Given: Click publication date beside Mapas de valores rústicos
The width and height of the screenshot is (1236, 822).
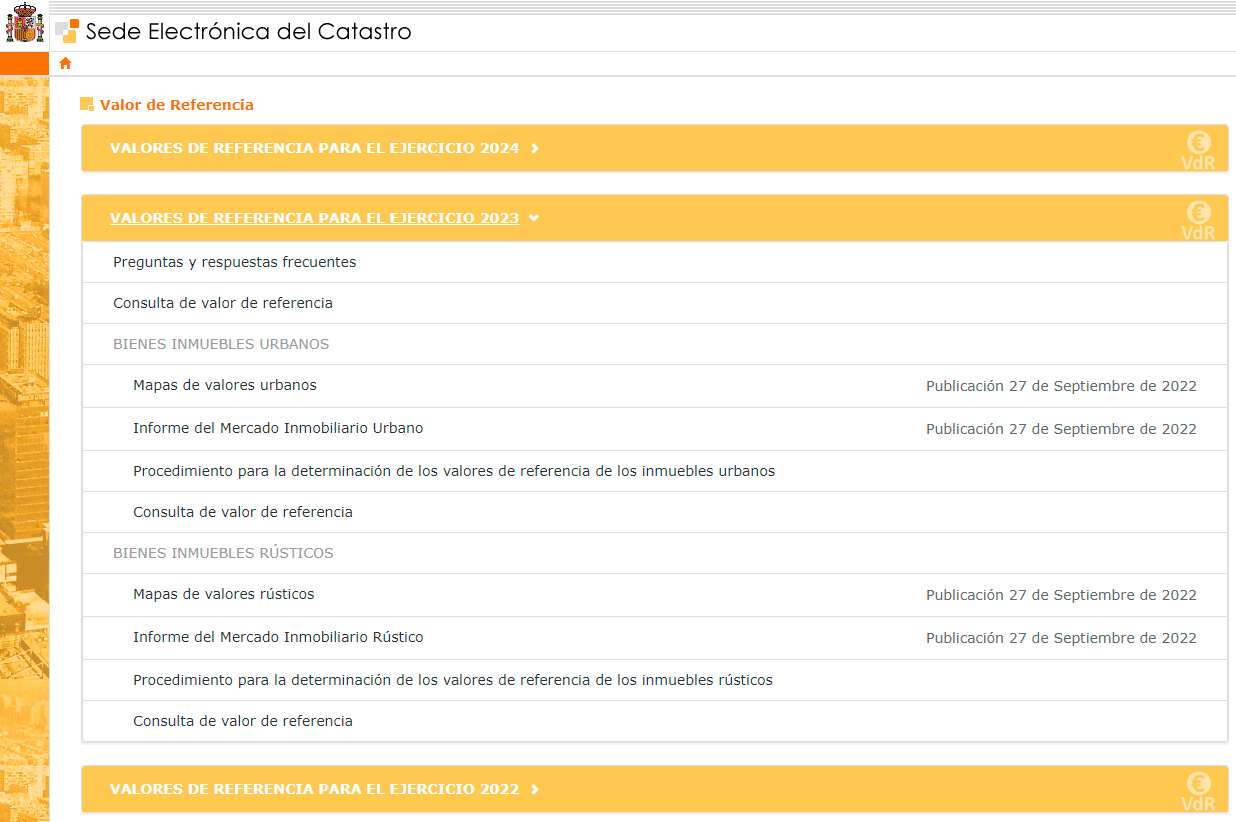Looking at the screenshot, I should (1061, 595).
